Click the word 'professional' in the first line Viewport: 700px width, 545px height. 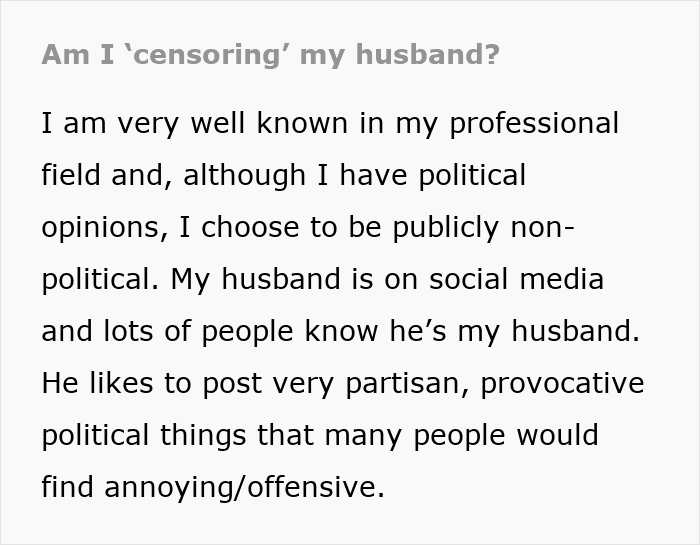tap(532, 124)
